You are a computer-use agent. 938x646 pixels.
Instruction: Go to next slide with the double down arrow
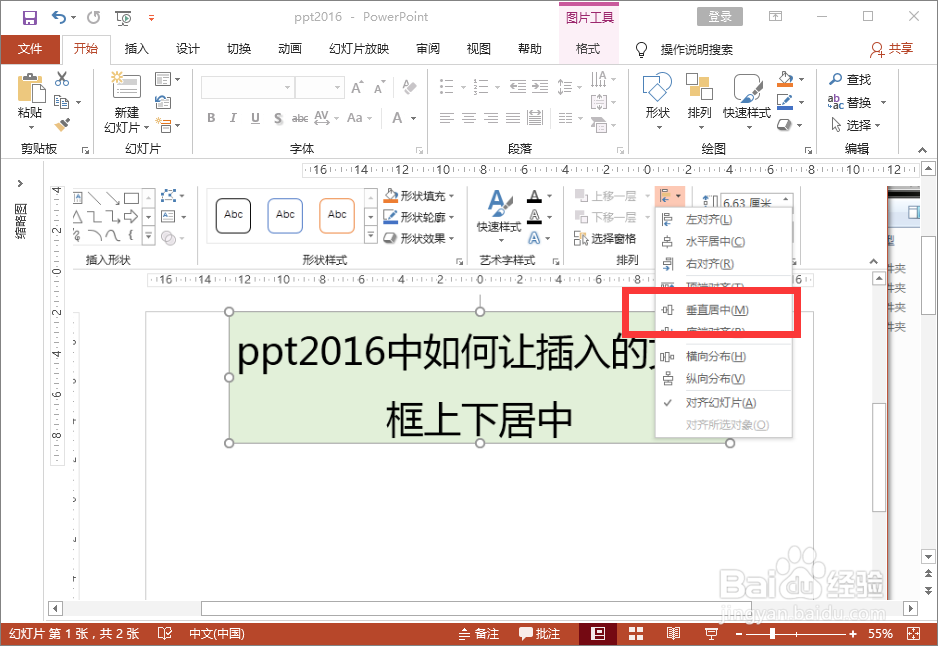coord(928,590)
